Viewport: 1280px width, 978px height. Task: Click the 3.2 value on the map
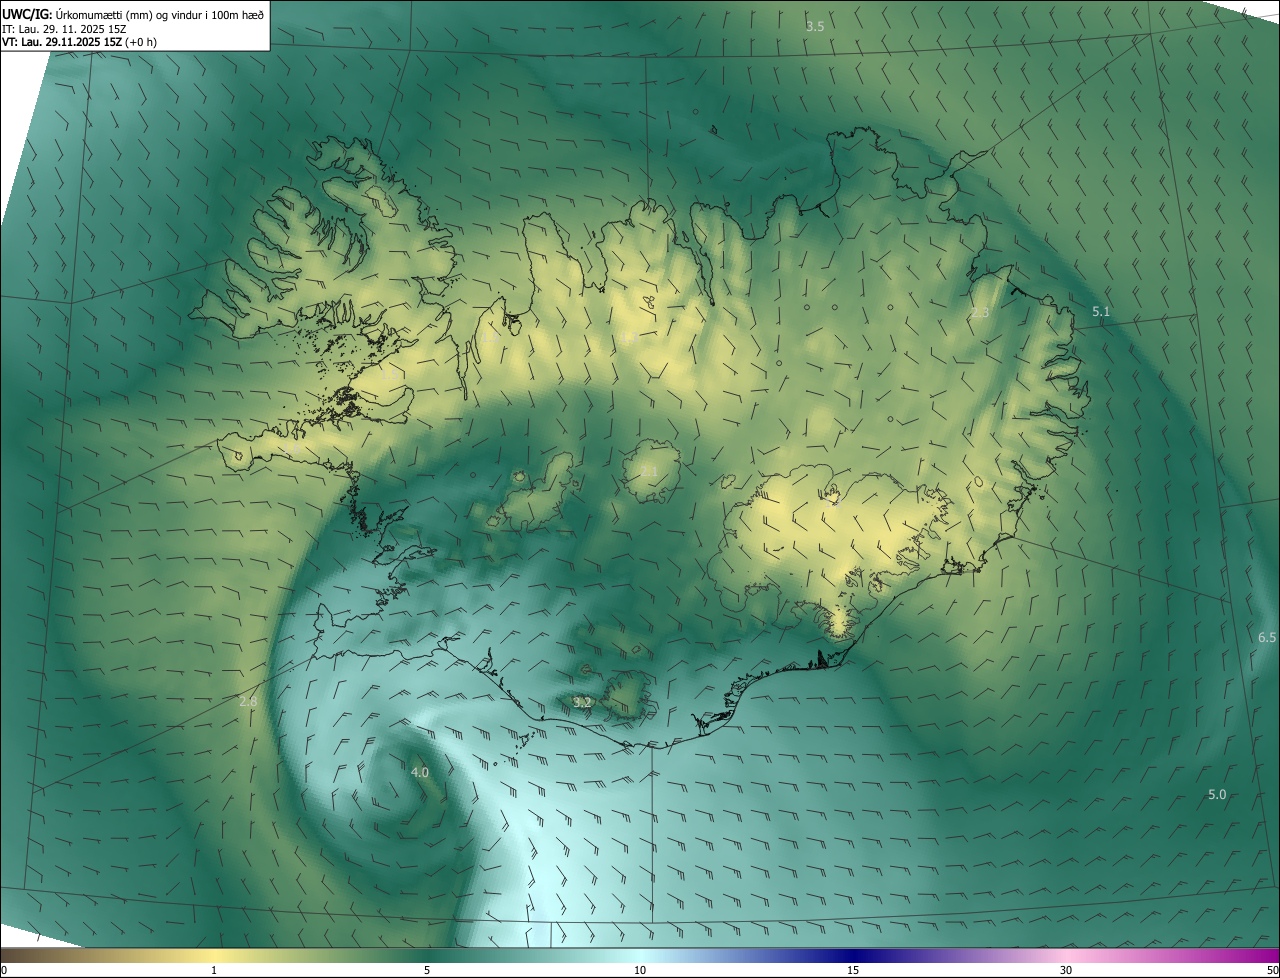582,703
